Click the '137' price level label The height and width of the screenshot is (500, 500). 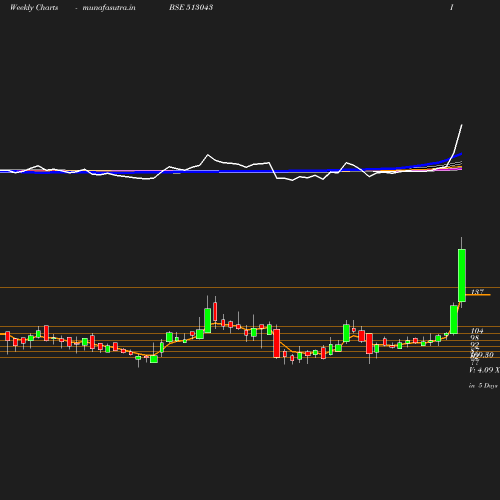(x=477, y=292)
